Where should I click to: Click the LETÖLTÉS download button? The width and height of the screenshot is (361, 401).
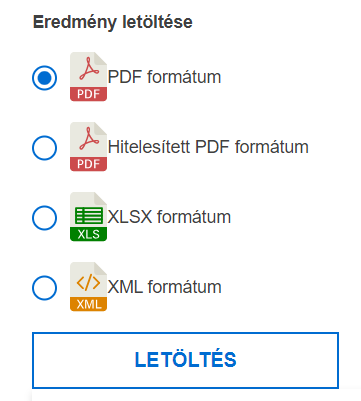[x=185, y=360]
